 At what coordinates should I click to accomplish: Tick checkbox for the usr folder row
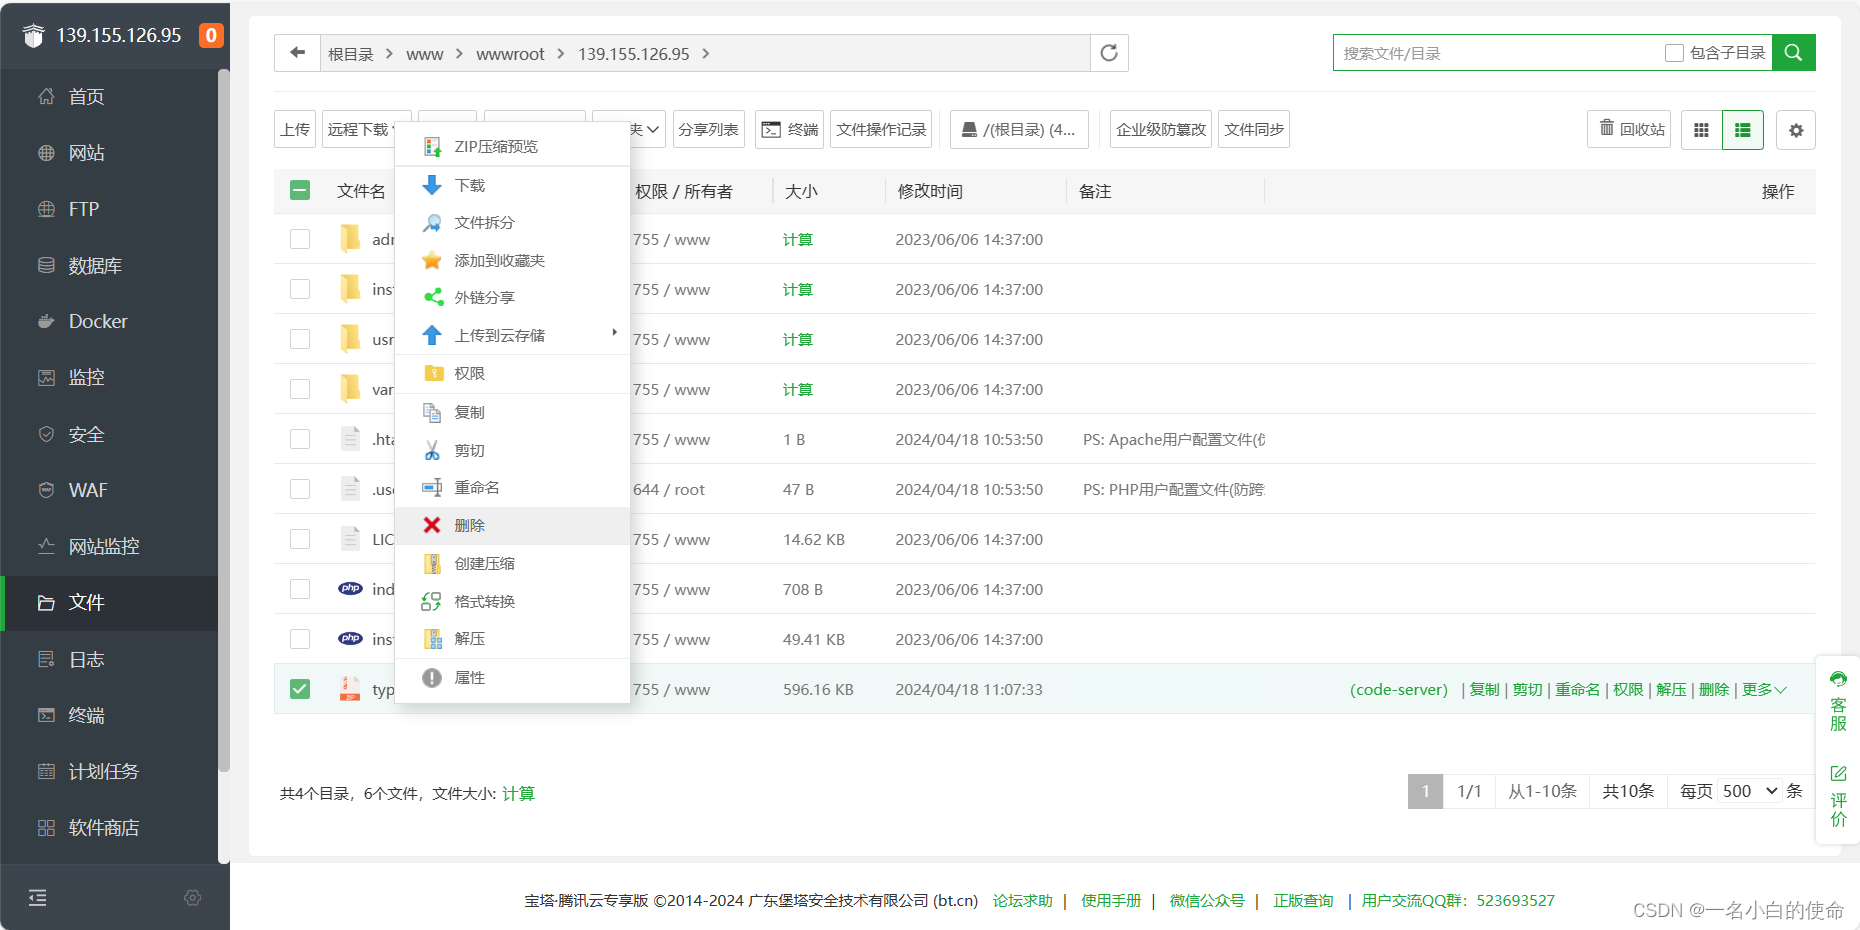300,339
